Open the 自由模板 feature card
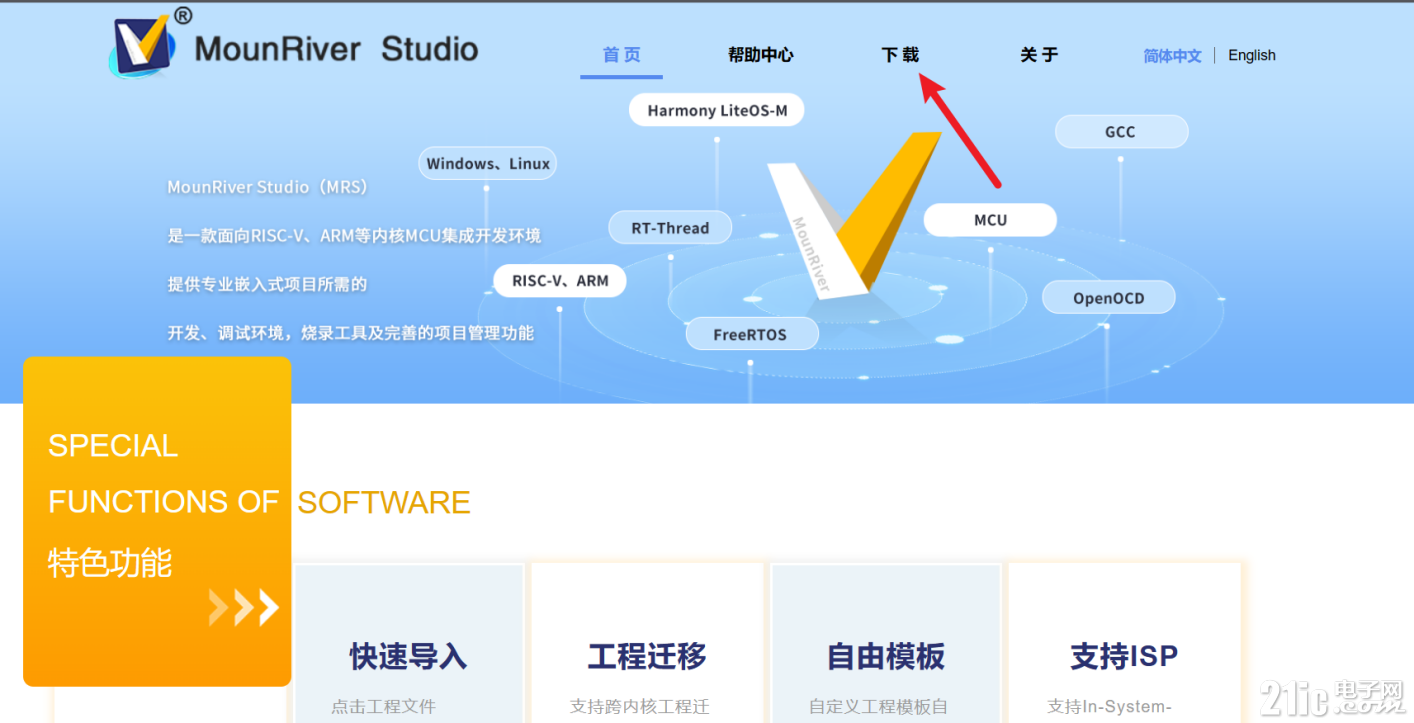The height and width of the screenshot is (723, 1414). click(886, 643)
